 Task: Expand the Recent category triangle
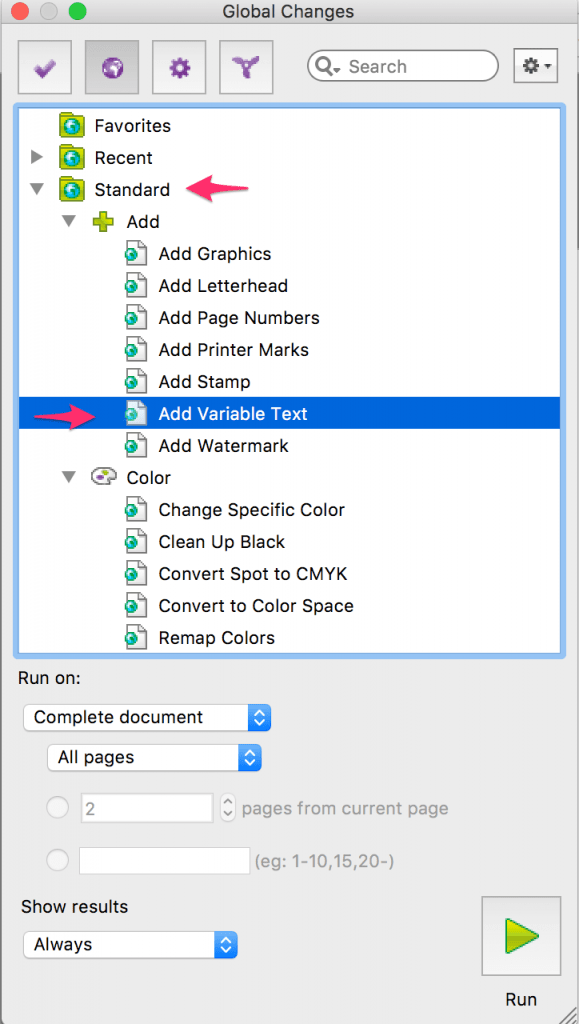[37, 157]
